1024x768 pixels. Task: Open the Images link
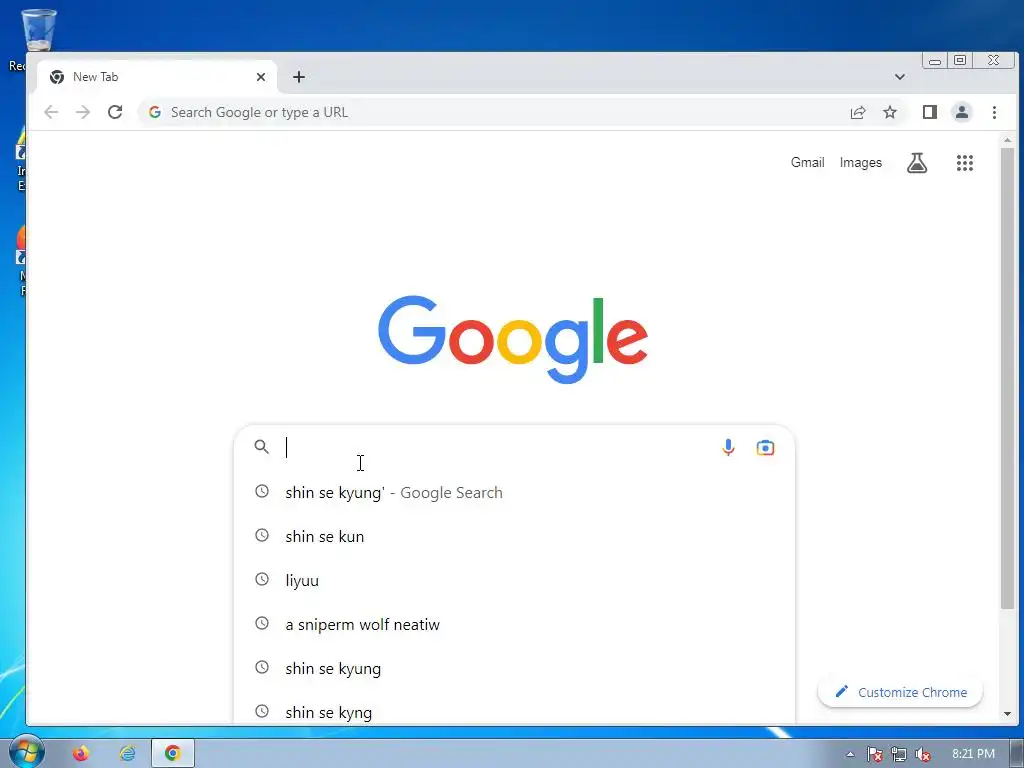860,163
